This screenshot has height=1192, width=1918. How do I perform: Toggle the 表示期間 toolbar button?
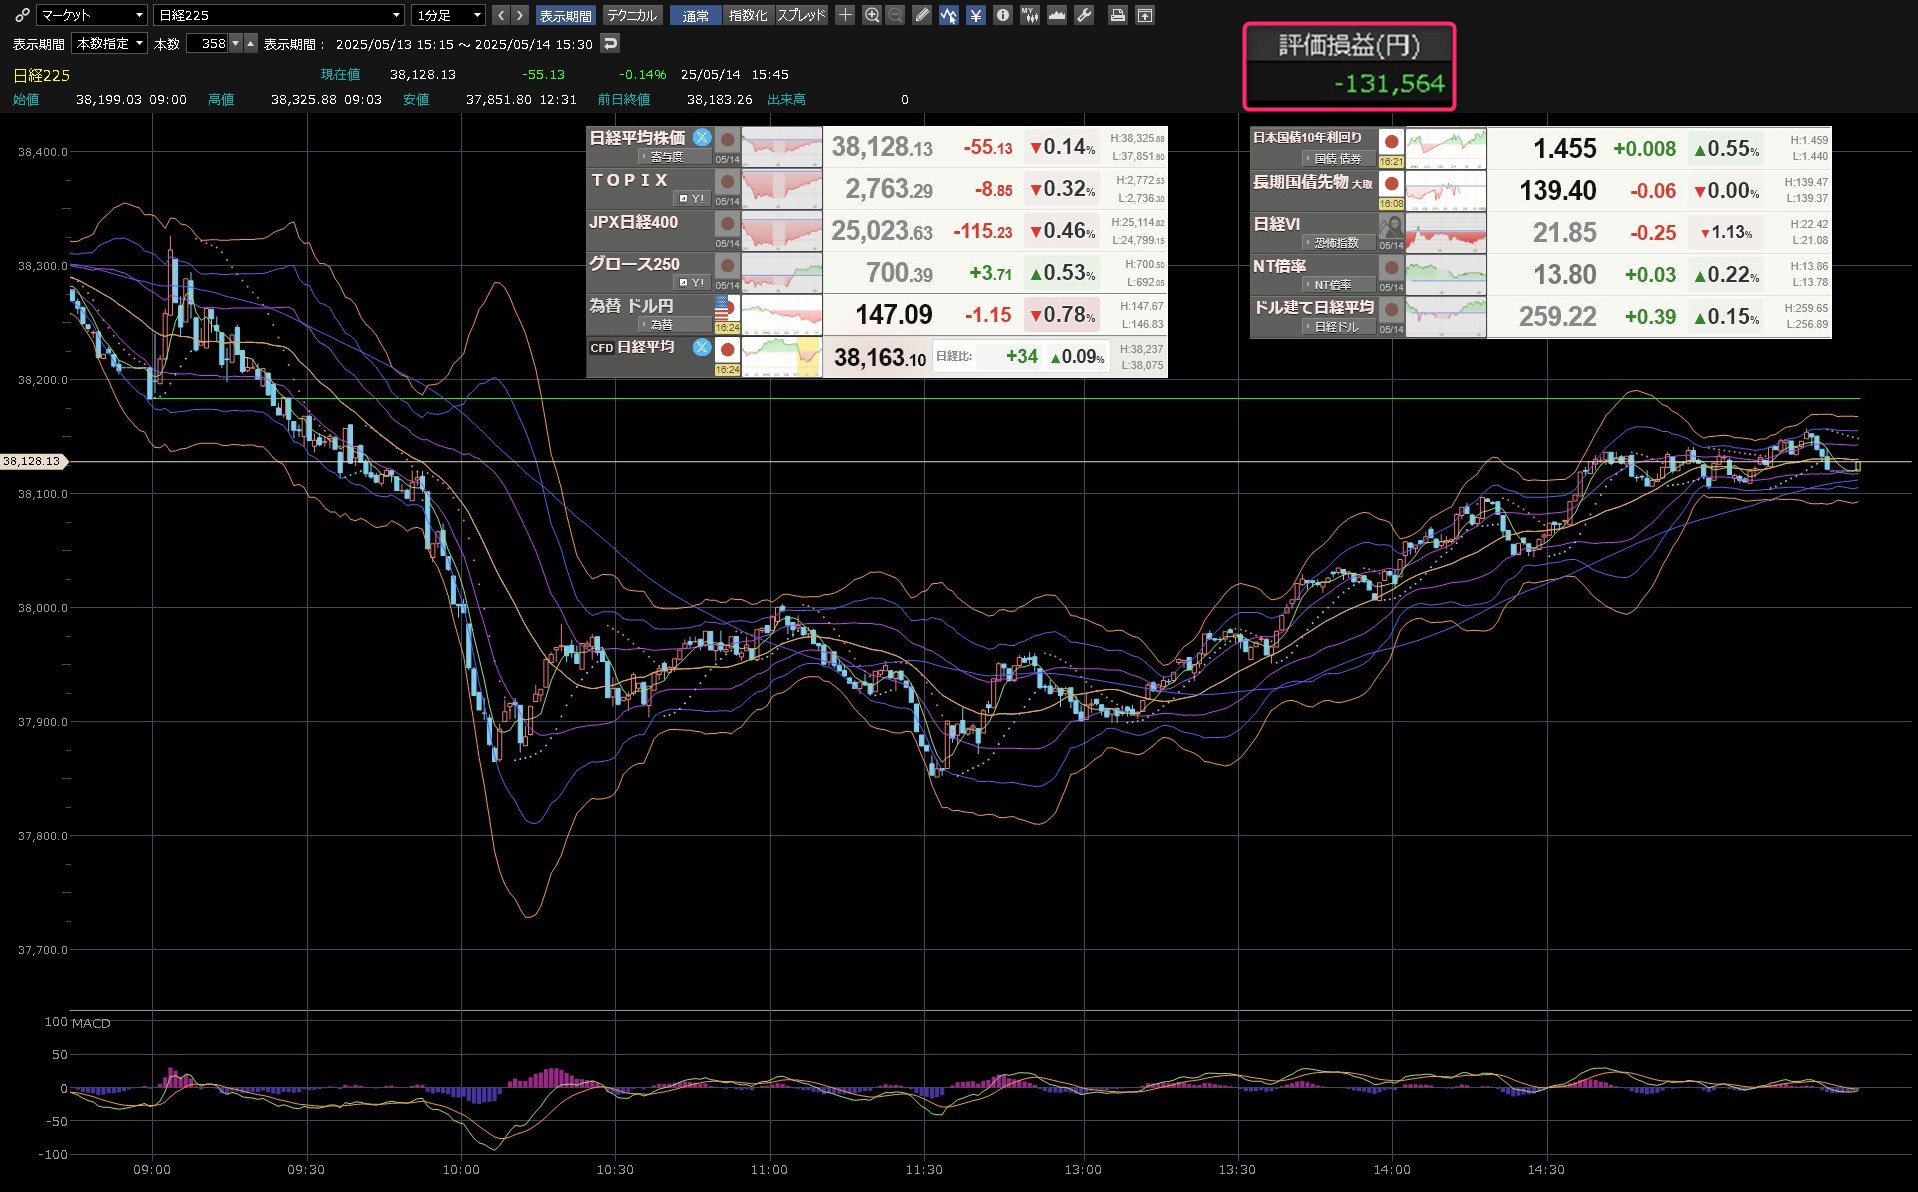[x=565, y=15]
